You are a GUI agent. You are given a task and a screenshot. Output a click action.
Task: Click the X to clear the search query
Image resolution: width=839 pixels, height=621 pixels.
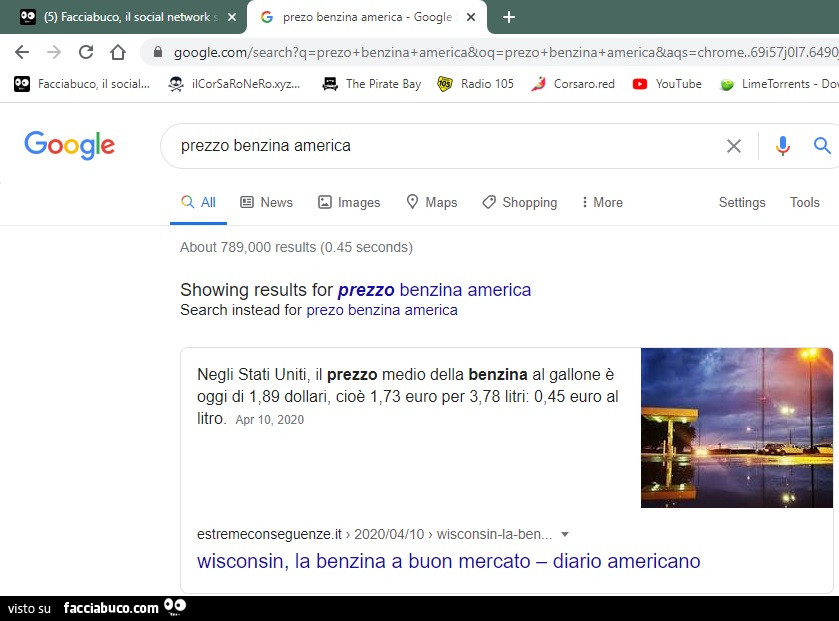coord(733,146)
